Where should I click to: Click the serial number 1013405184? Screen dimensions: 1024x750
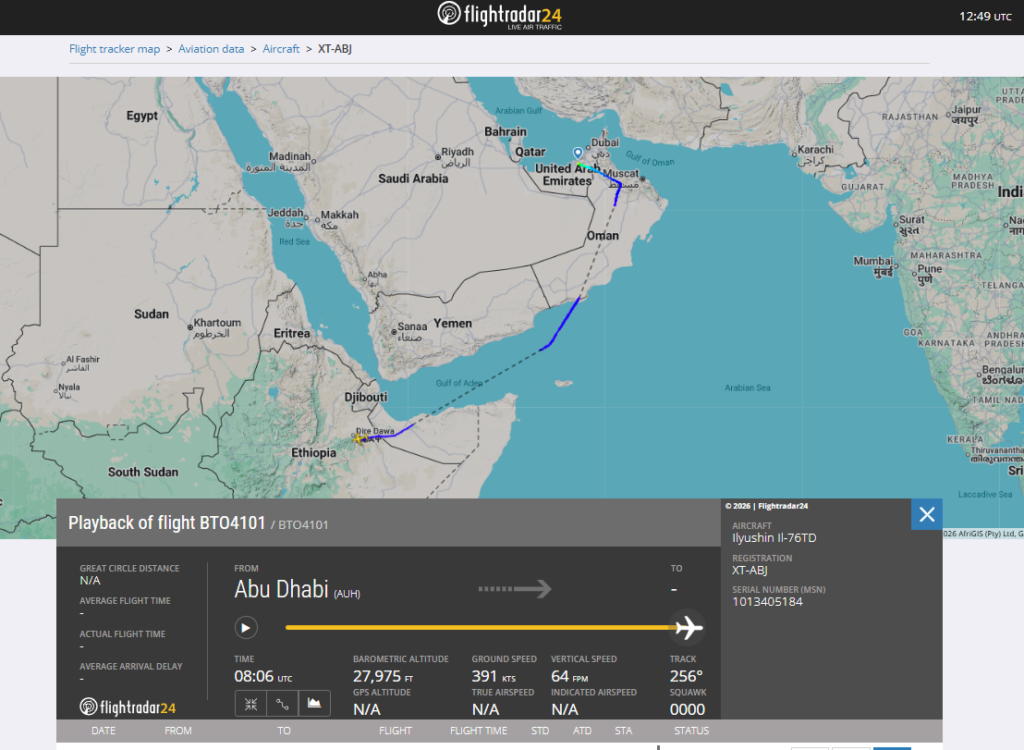pos(767,602)
